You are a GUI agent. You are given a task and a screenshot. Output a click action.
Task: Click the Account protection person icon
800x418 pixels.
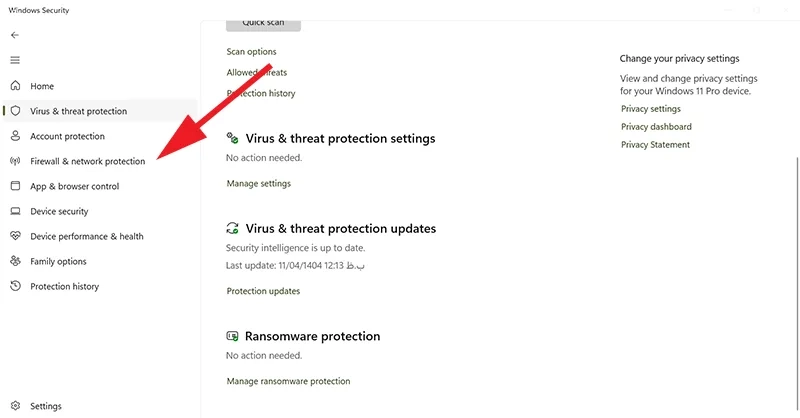(x=15, y=136)
